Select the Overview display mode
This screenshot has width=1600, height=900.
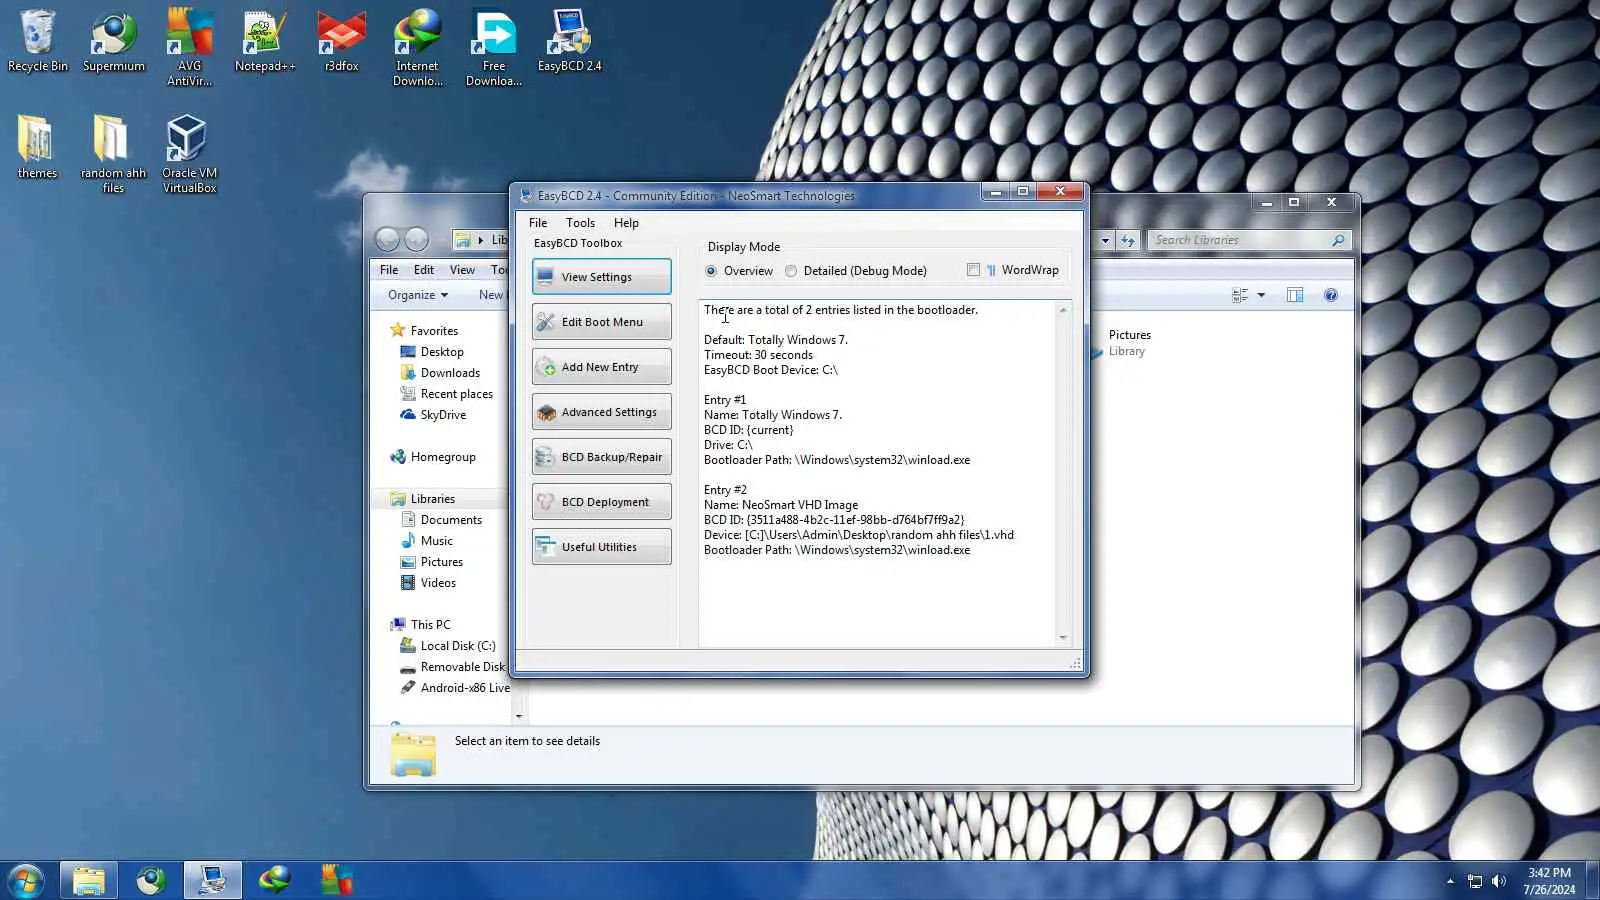tap(739, 271)
